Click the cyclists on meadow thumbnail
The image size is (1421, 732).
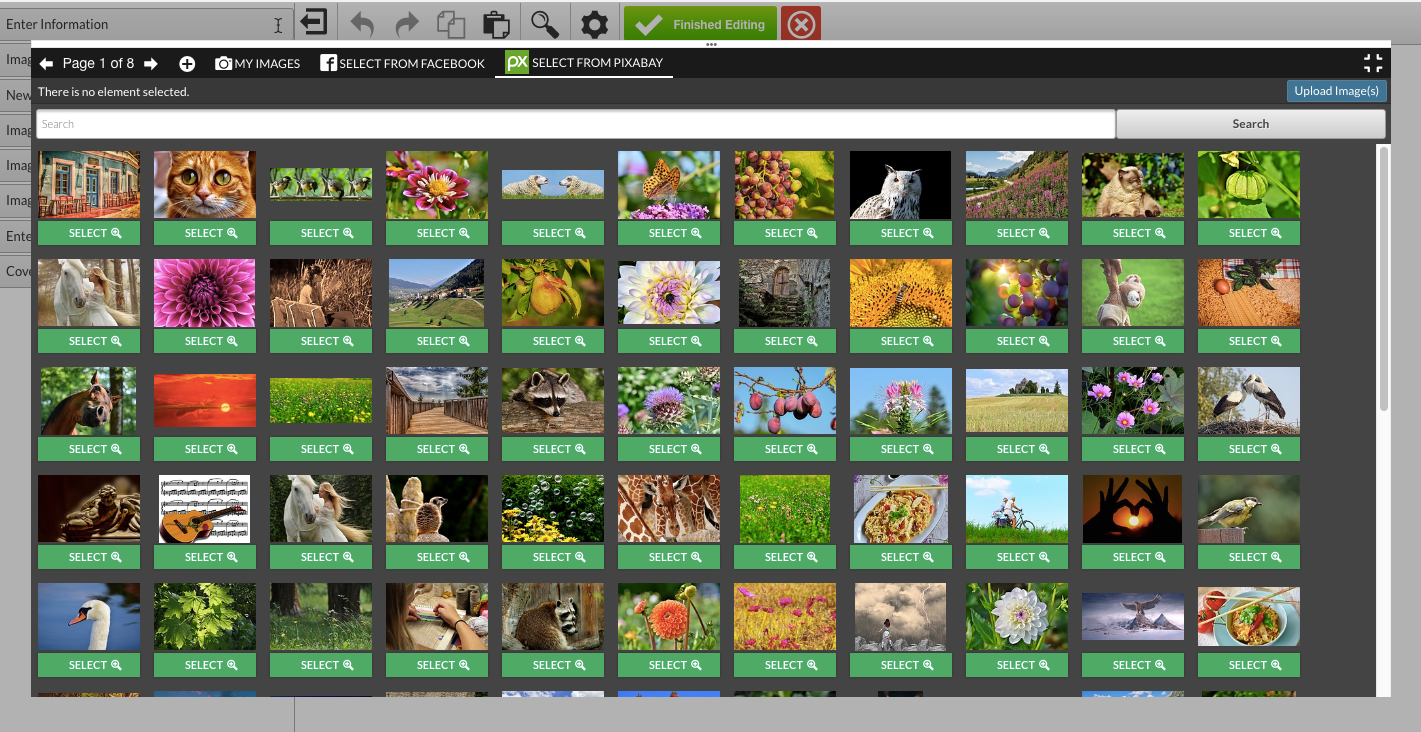tap(1017, 509)
